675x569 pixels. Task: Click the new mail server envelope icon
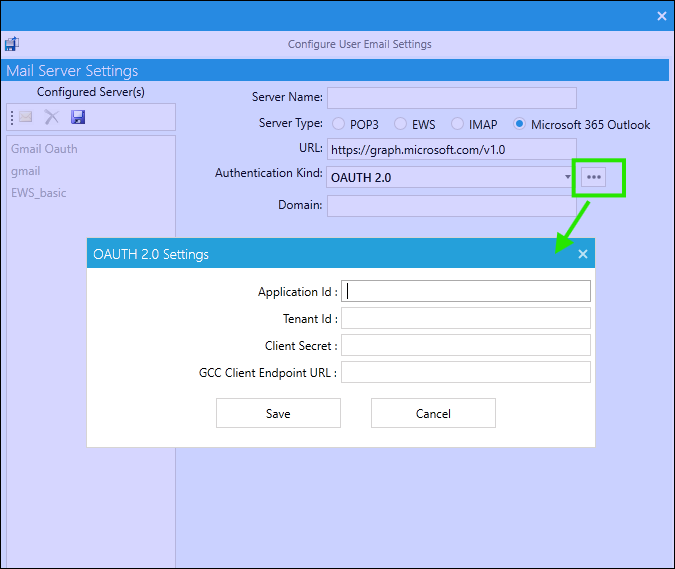[25, 117]
